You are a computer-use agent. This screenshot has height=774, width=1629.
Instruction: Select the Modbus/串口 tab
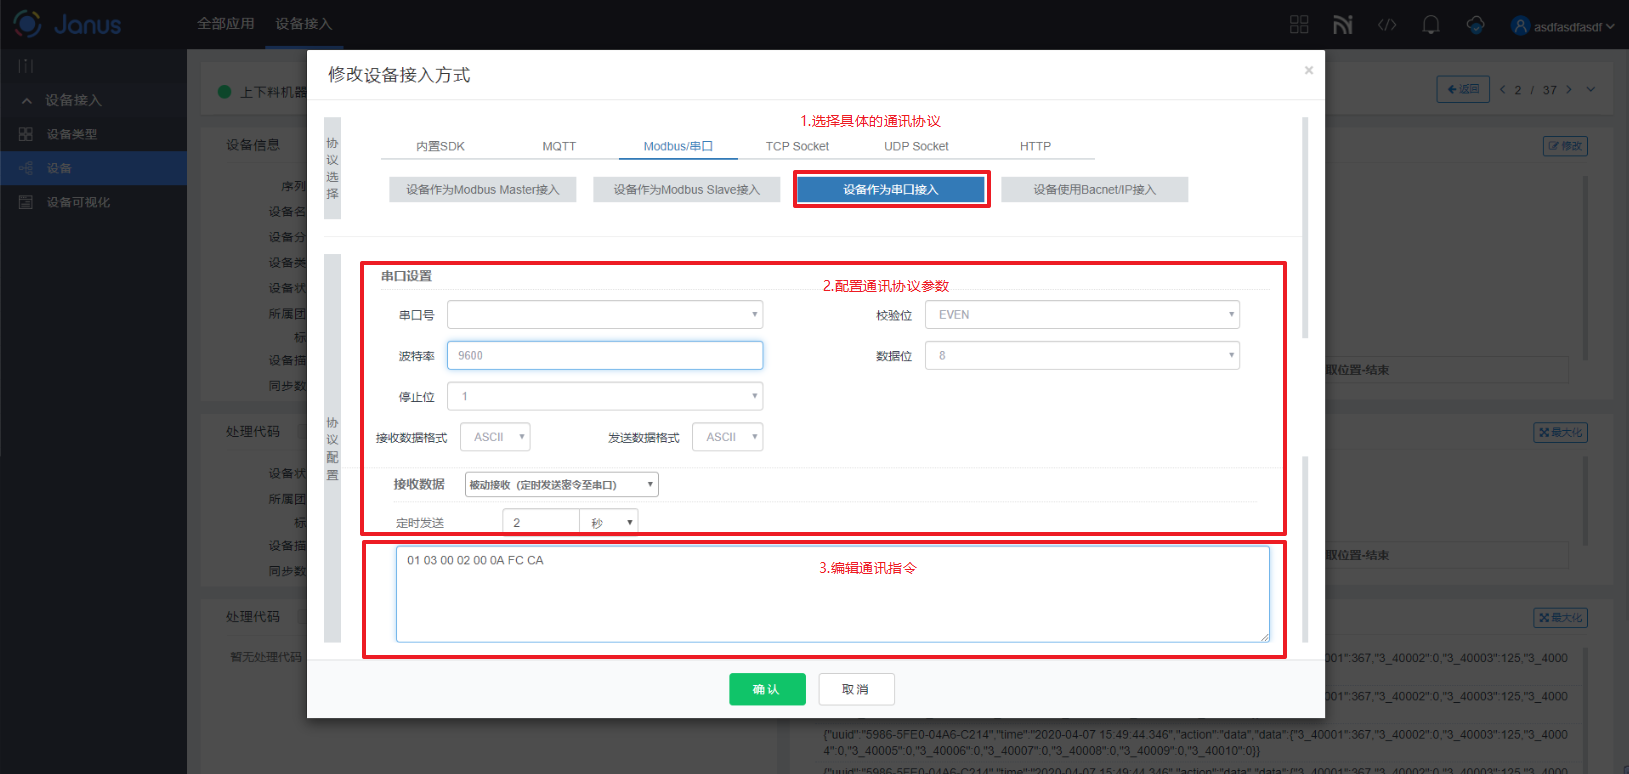tap(678, 146)
